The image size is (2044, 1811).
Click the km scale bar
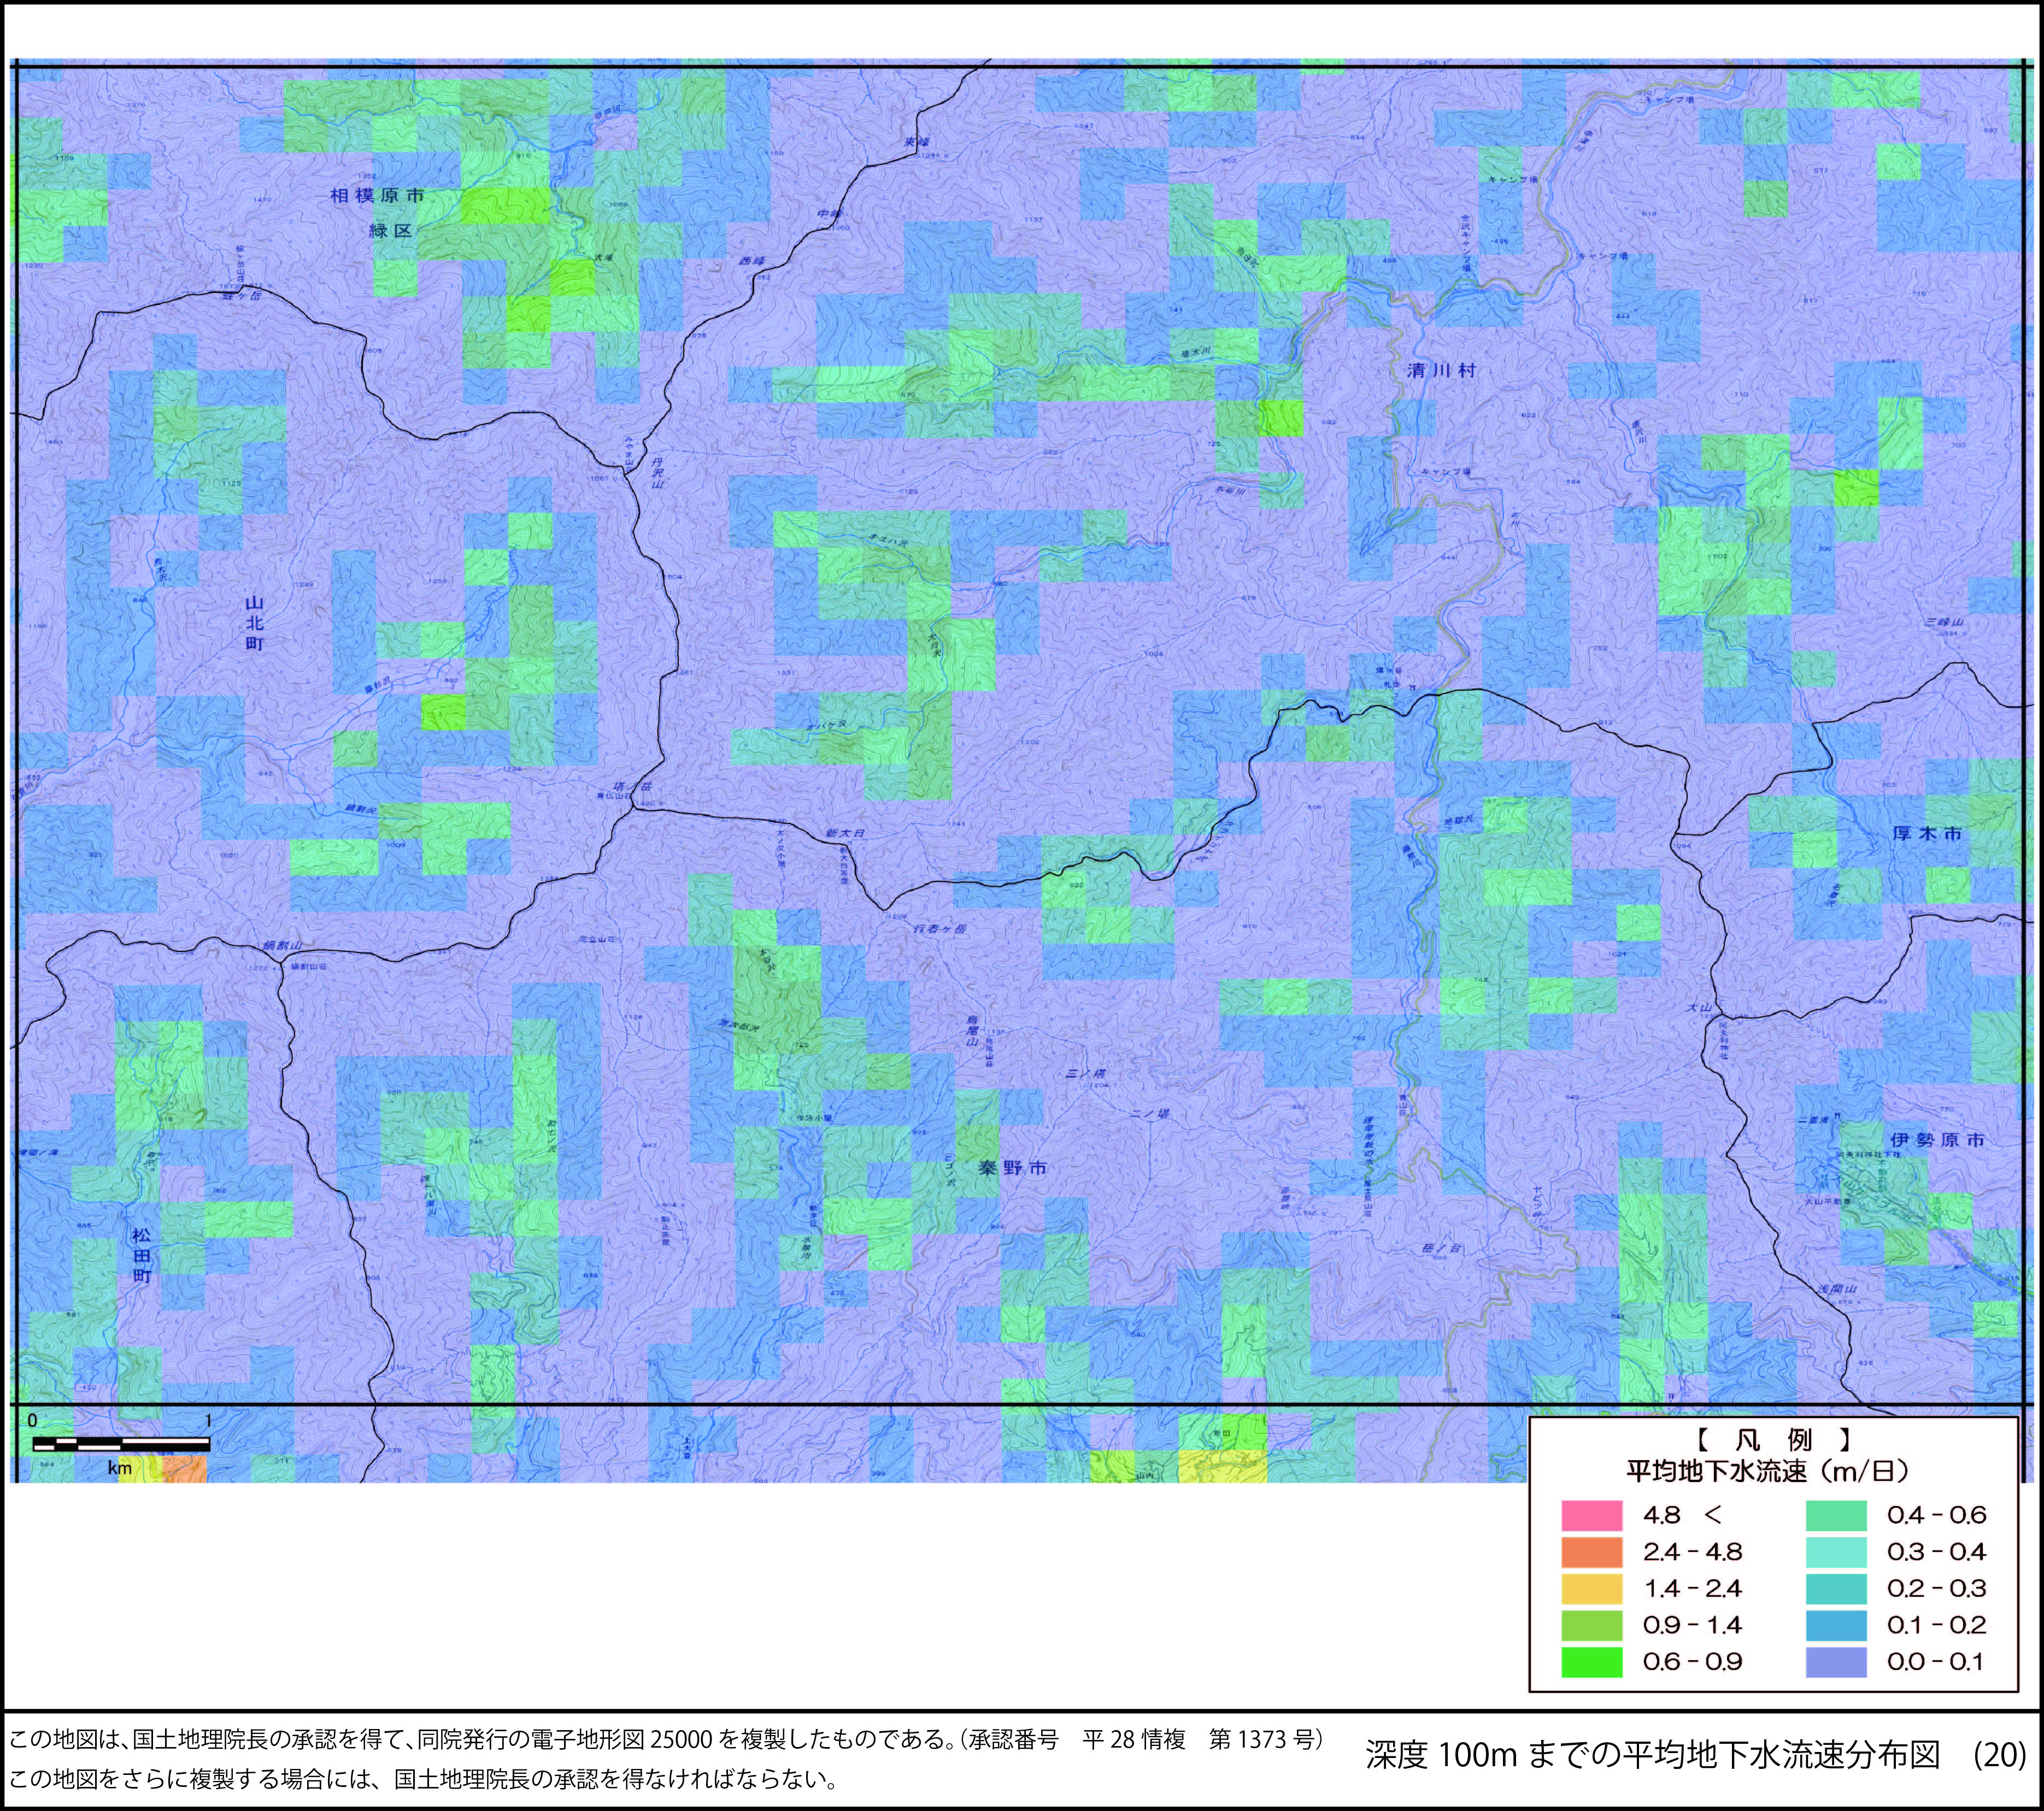121,1443
